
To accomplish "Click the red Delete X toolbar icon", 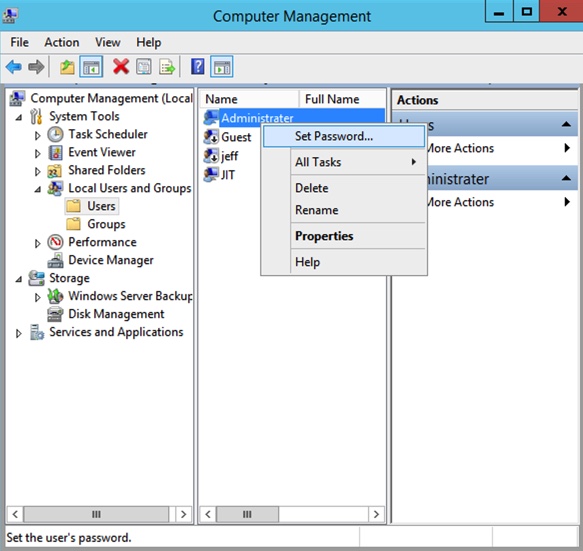I will pyautogui.click(x=121, y=67).
